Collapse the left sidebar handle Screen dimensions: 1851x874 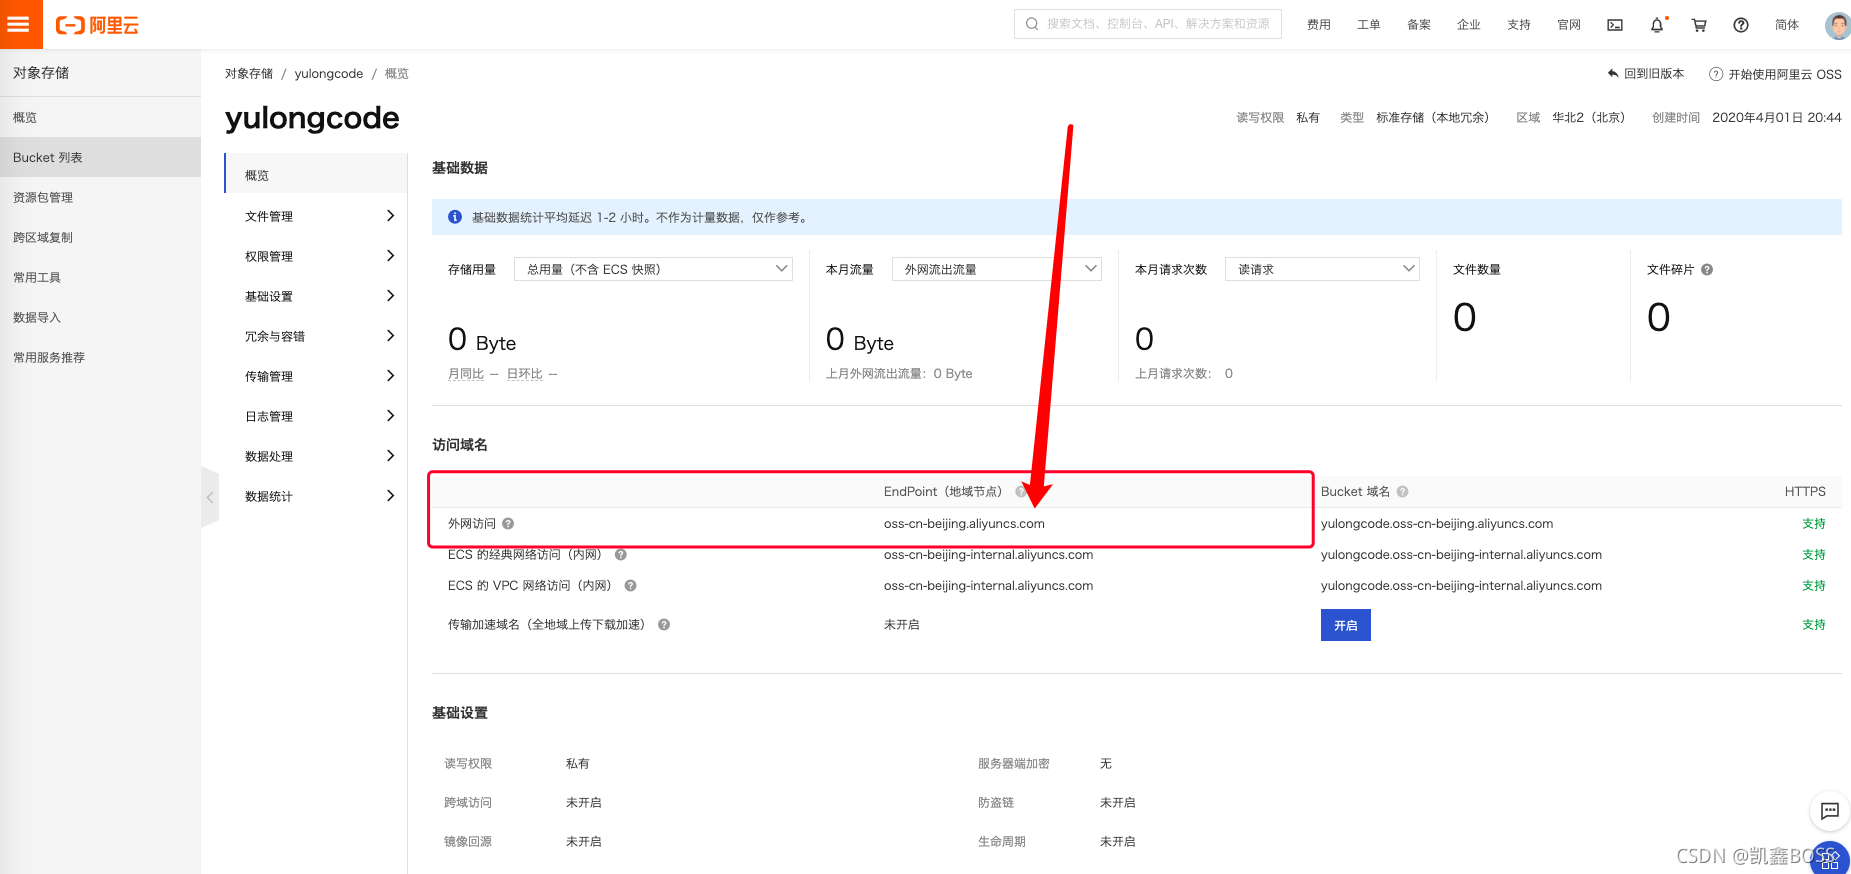tap(210, 497)
